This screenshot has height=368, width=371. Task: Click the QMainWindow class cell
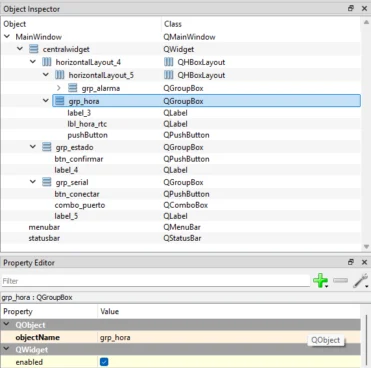189,37
